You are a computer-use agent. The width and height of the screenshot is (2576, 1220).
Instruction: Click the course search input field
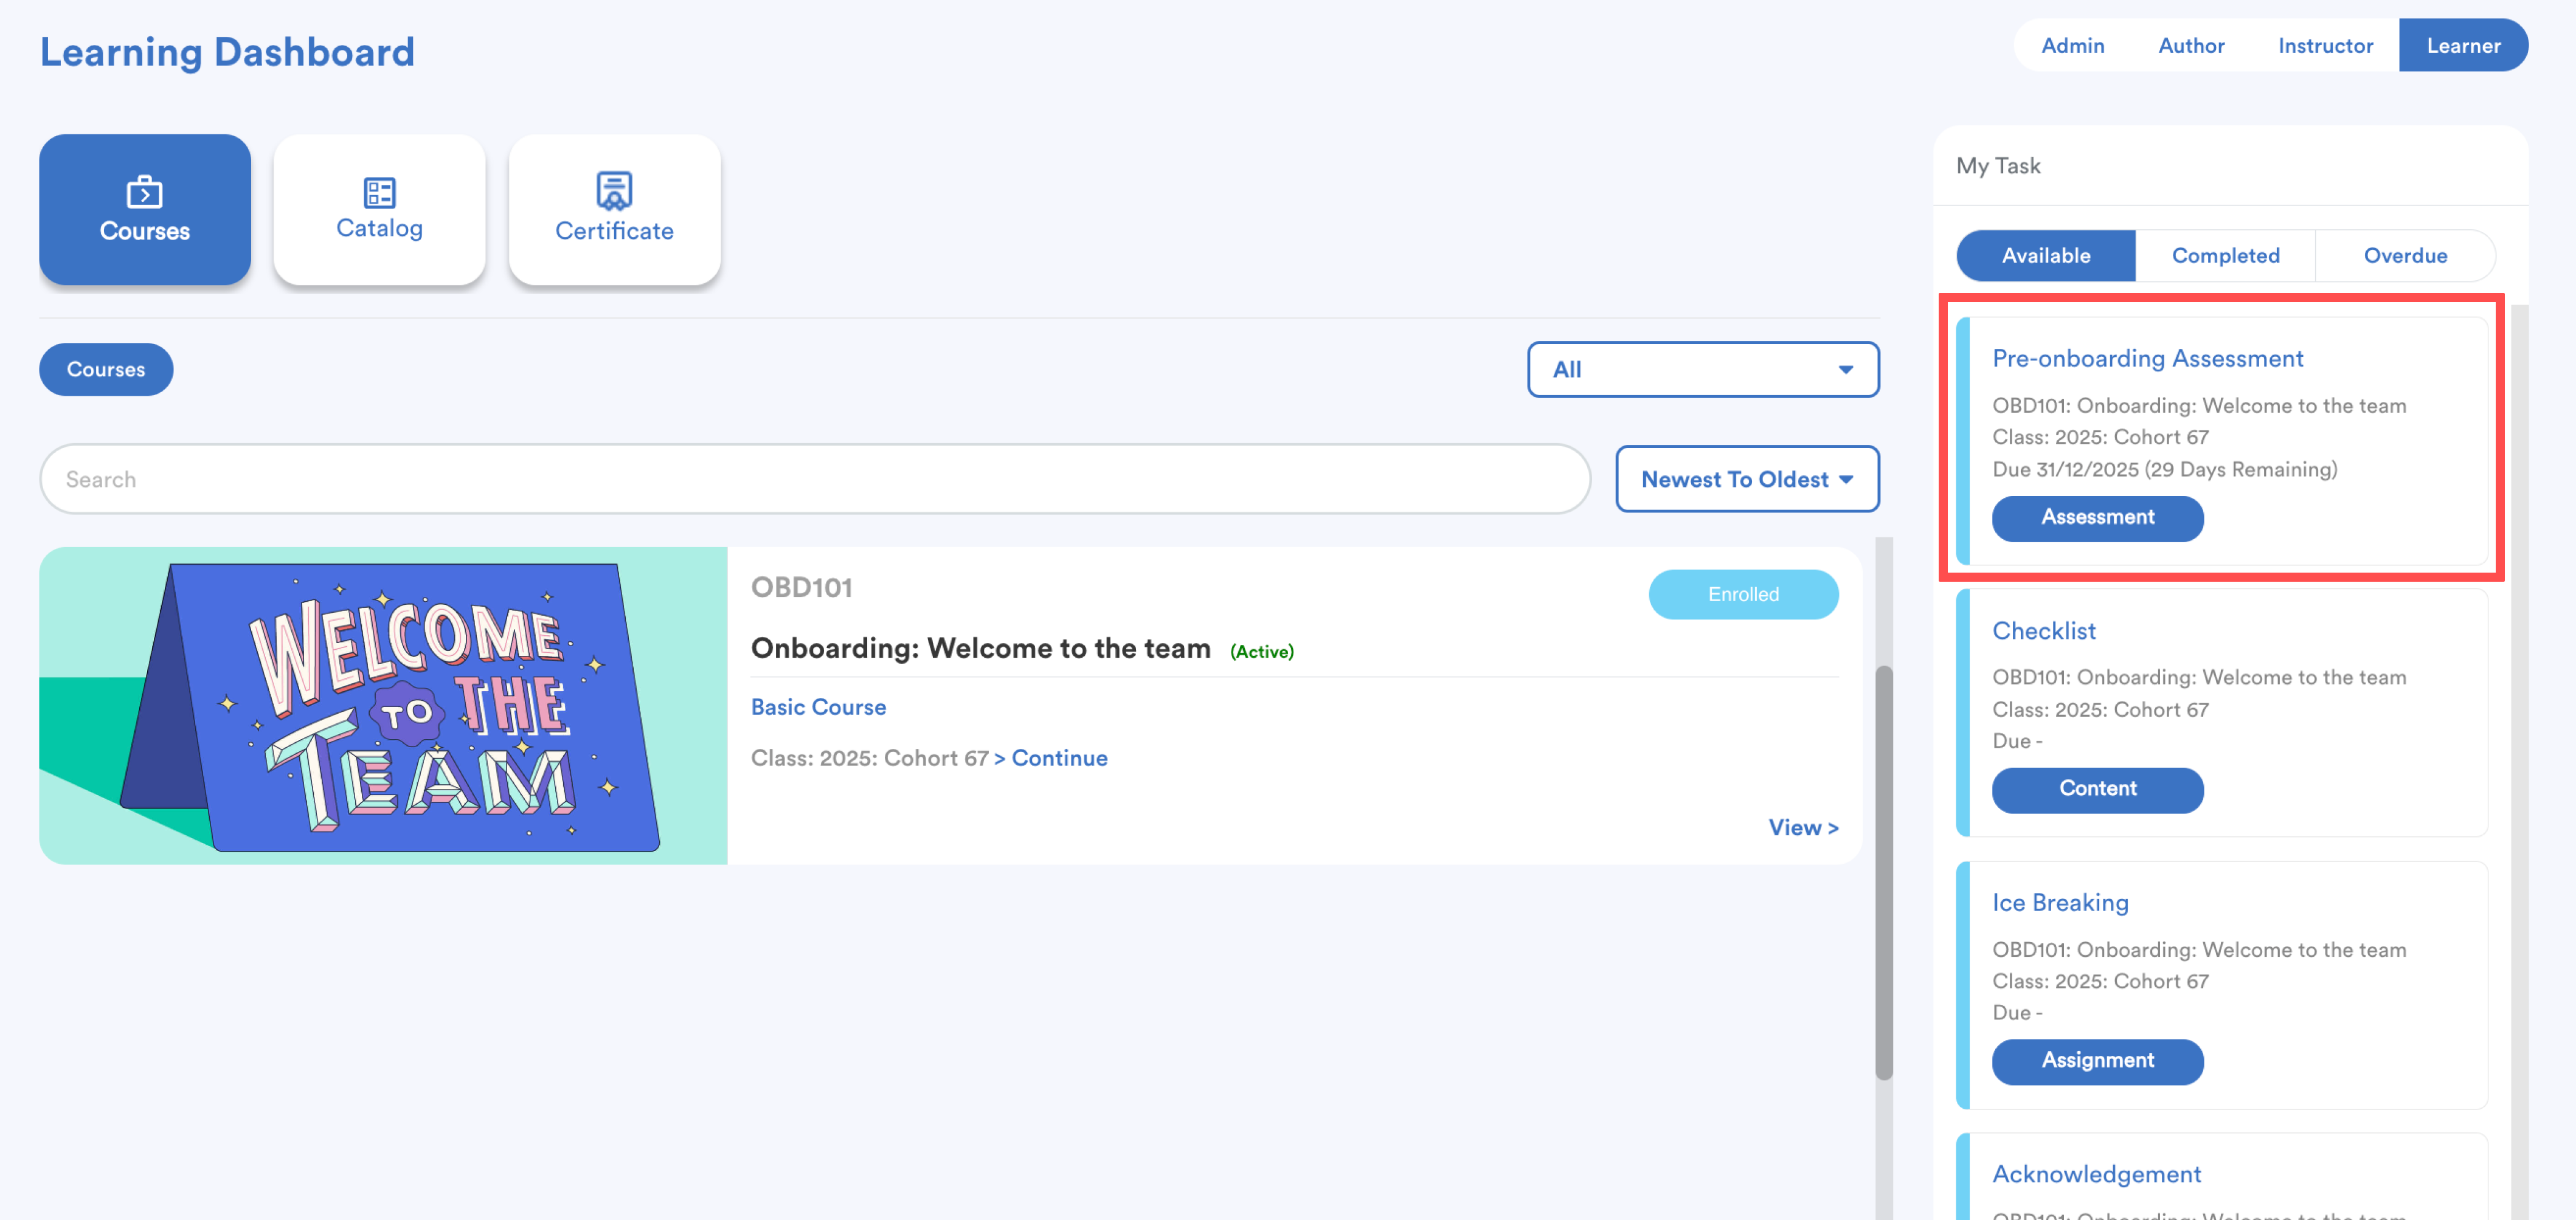pos(814,479)
